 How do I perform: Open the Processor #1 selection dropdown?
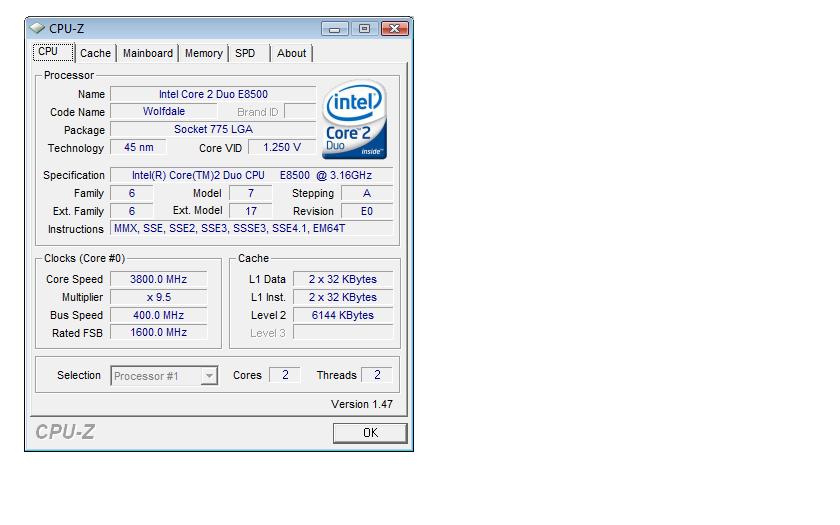click(x=164, y=376)
